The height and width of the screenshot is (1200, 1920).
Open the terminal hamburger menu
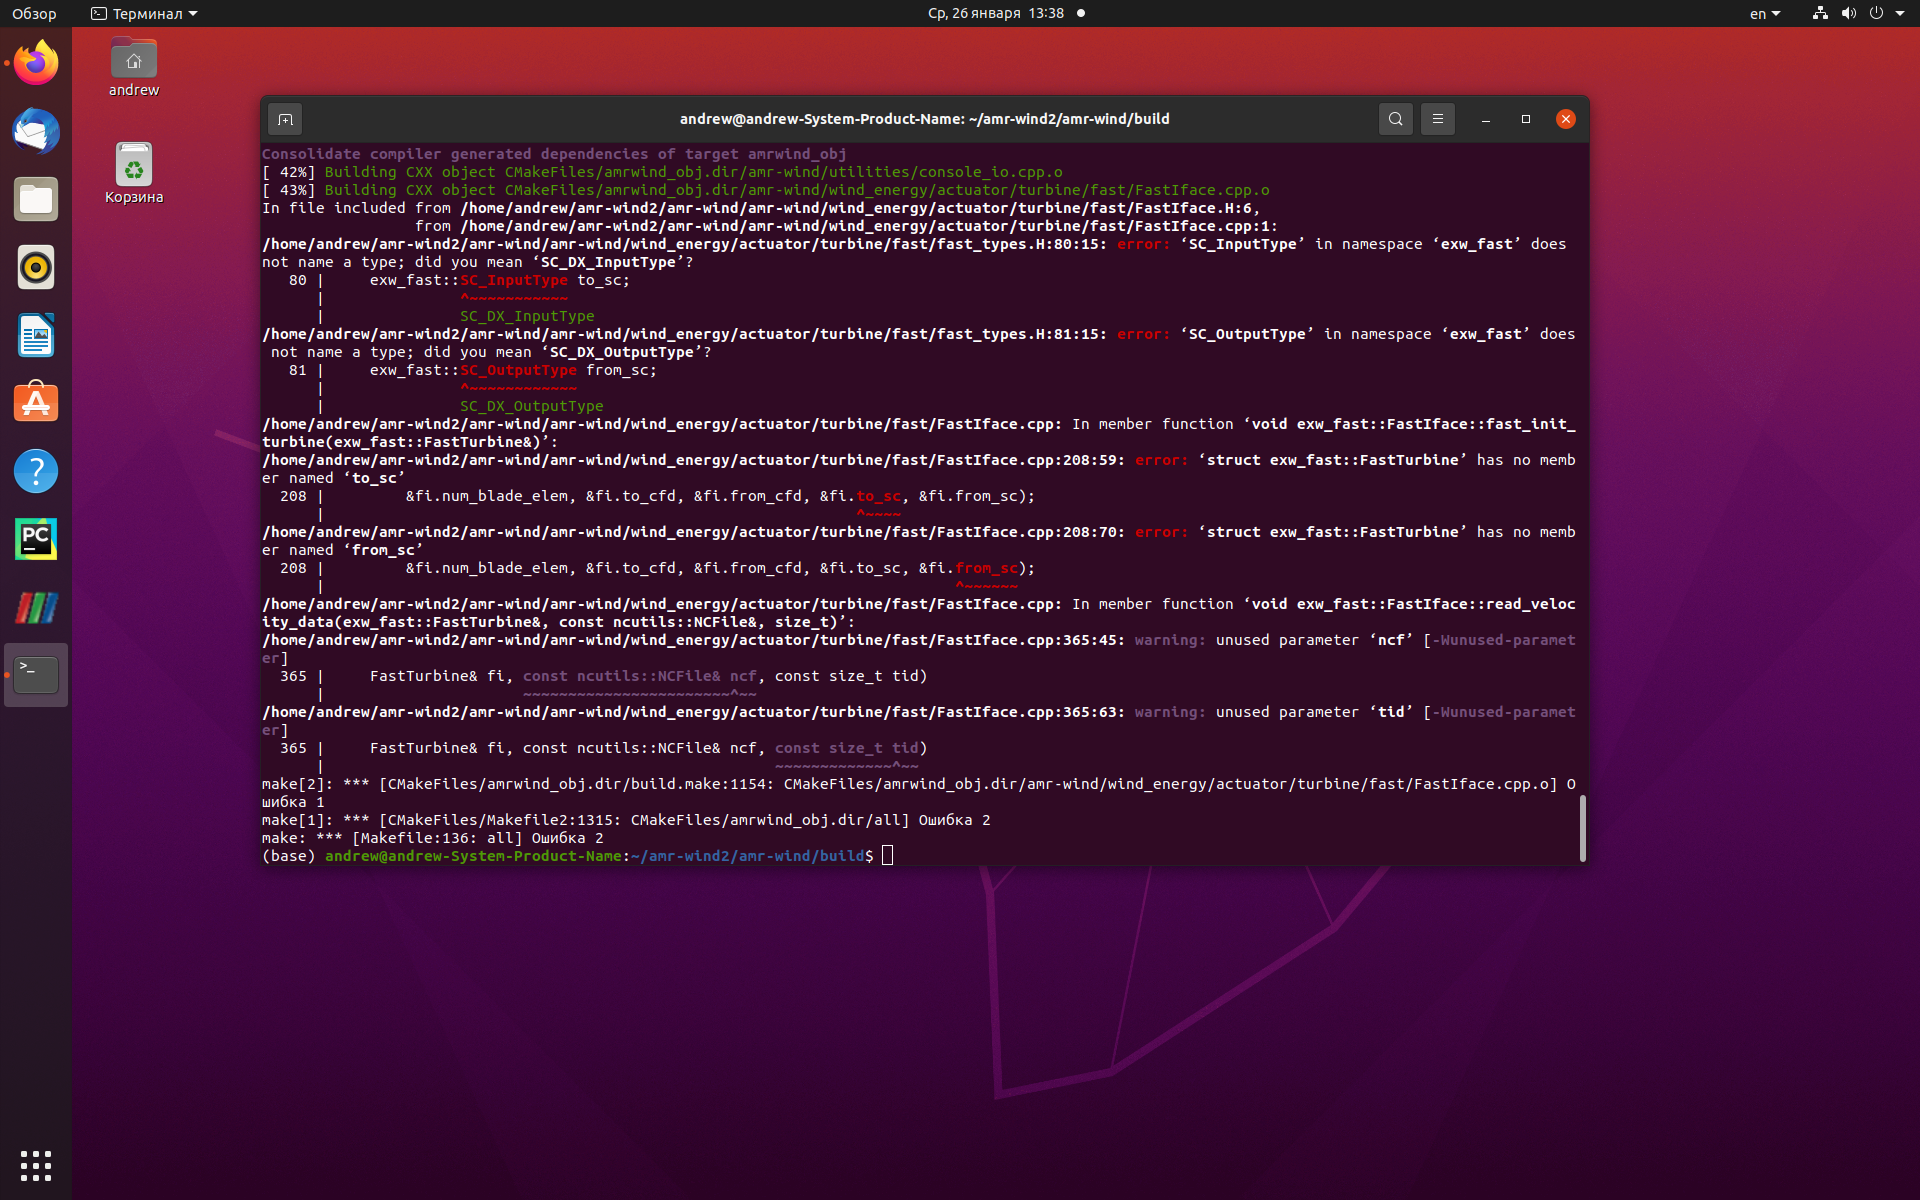pos(1437,119)
